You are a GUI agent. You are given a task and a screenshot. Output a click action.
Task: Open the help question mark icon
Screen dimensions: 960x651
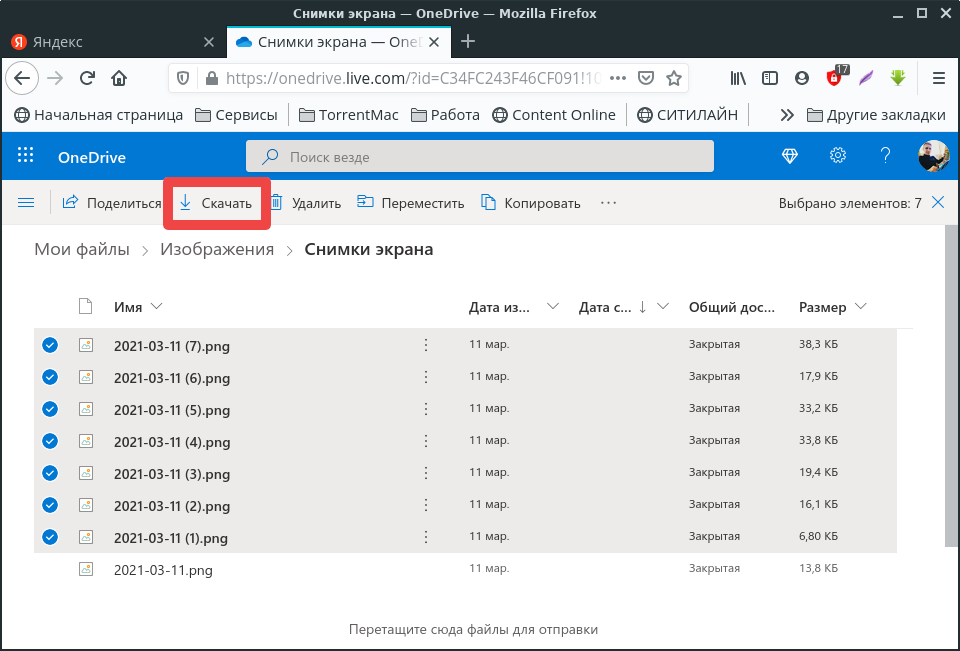pyautogui.click(x=885, y=156)
